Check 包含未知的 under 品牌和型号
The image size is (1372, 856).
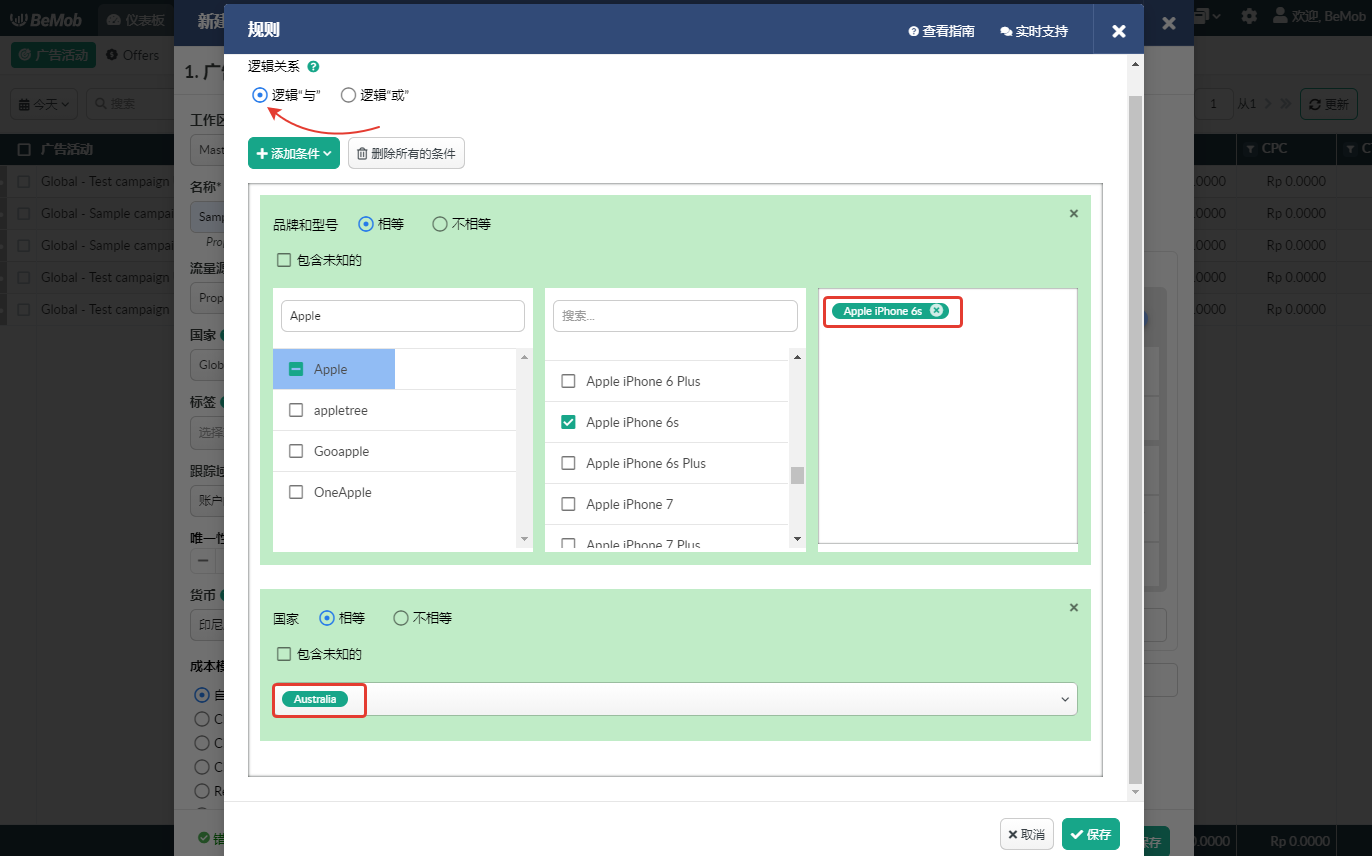(284, 260)
